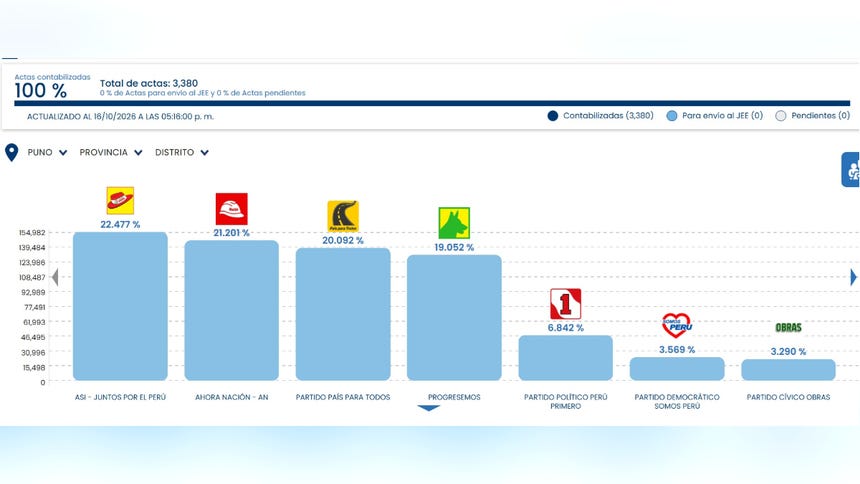860x484 pixels.
Task: Click the Somos Perú heart logo
Action: (x=677, y=325)
